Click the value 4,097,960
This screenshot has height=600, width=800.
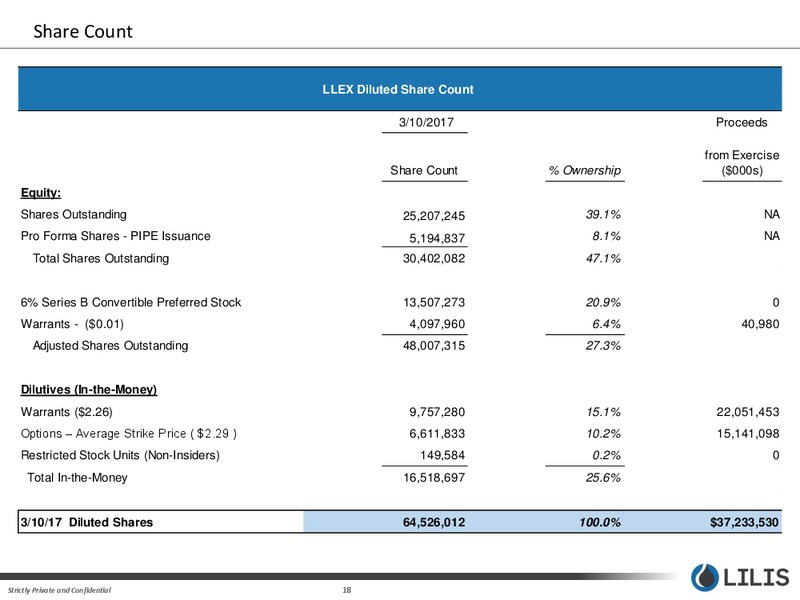[437, 324]
